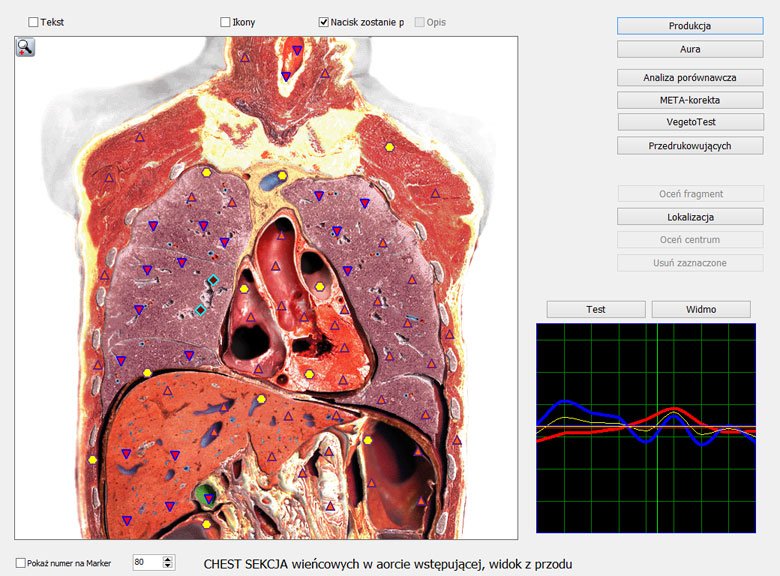
Task: Click yellow hexagon marker on far left rib edge
Action: tap(92, 459)
